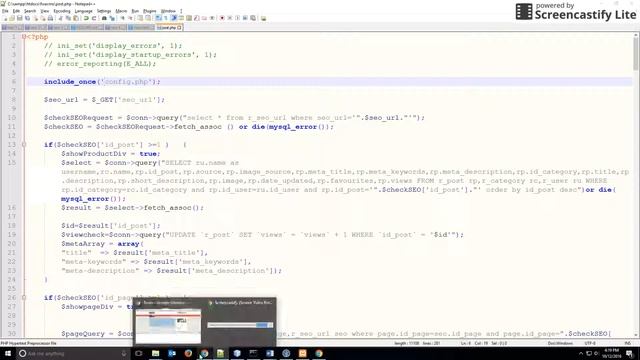Save the current file via toolbar
This screenshot has width=640, height=360.
20,18
